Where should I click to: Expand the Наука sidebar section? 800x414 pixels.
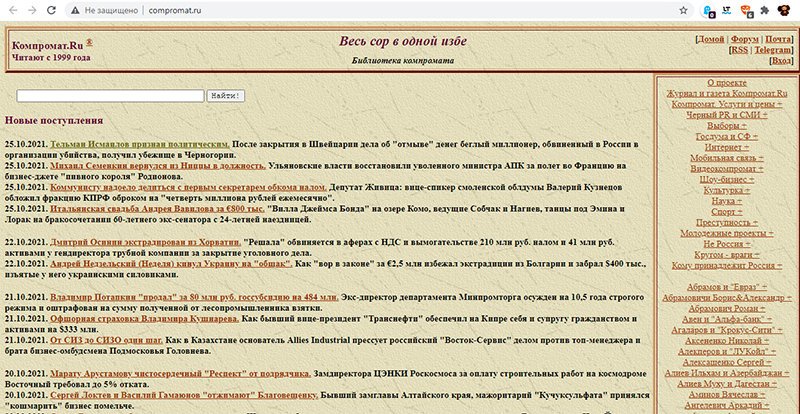tap(727, 201)
